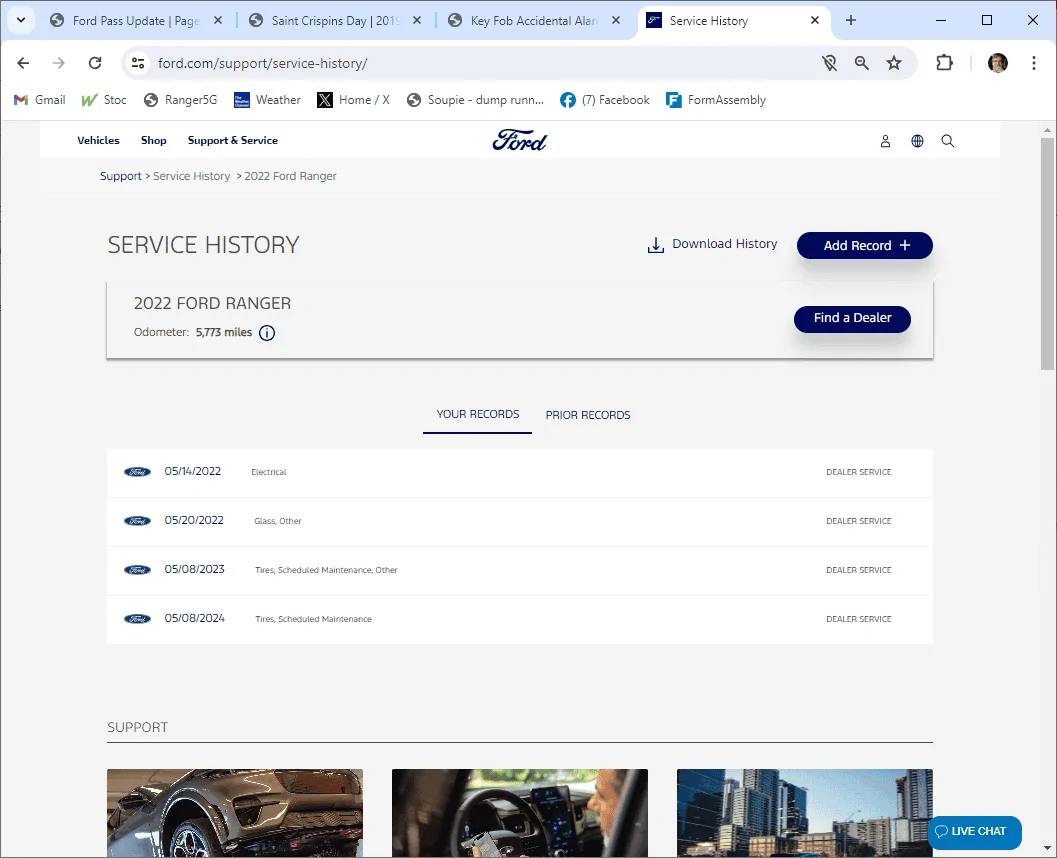
Task: Open the LIVE CHAT button
Action: point(975,832)
